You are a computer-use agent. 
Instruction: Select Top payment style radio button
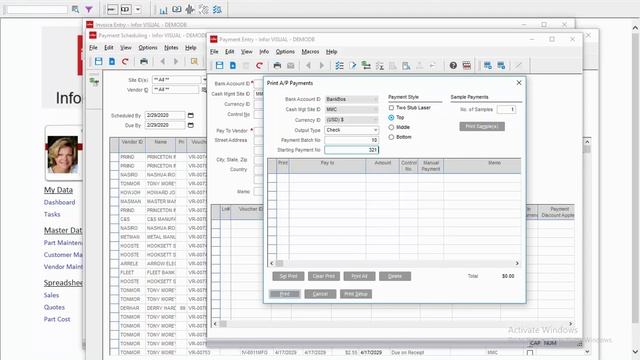[x=391, y=118]
